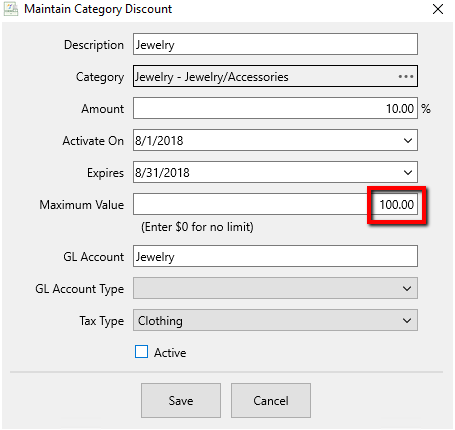Click the percent sign beside Amount
The height and width of the screenshot is (430, 455).
(x=426, y=109)
